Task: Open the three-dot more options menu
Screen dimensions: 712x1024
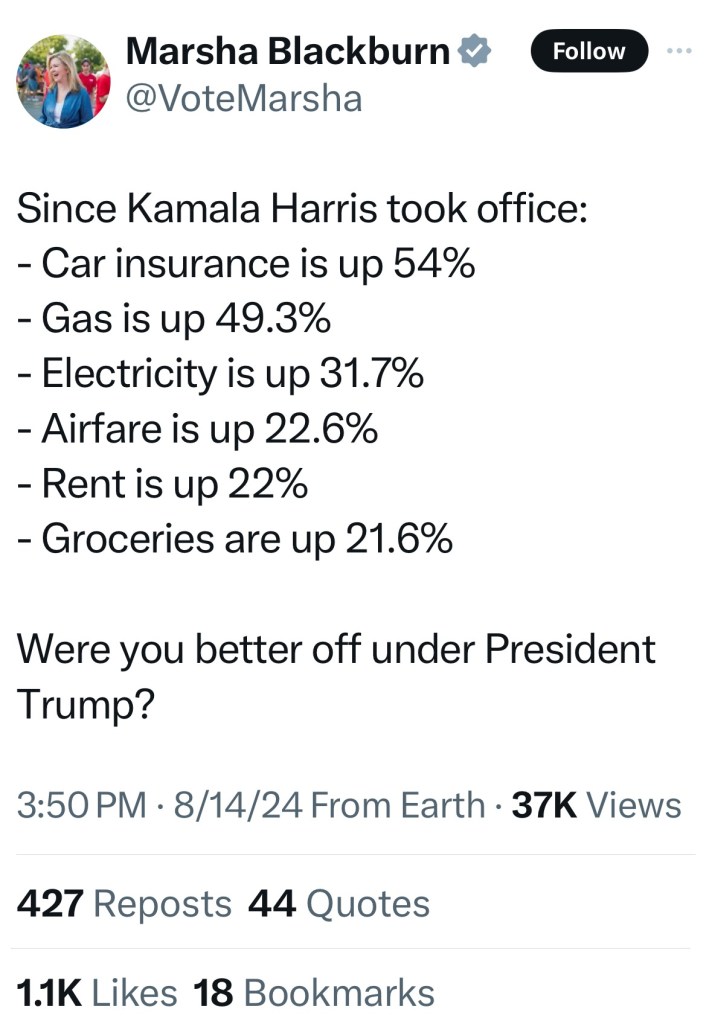Action: coord(680,50)
